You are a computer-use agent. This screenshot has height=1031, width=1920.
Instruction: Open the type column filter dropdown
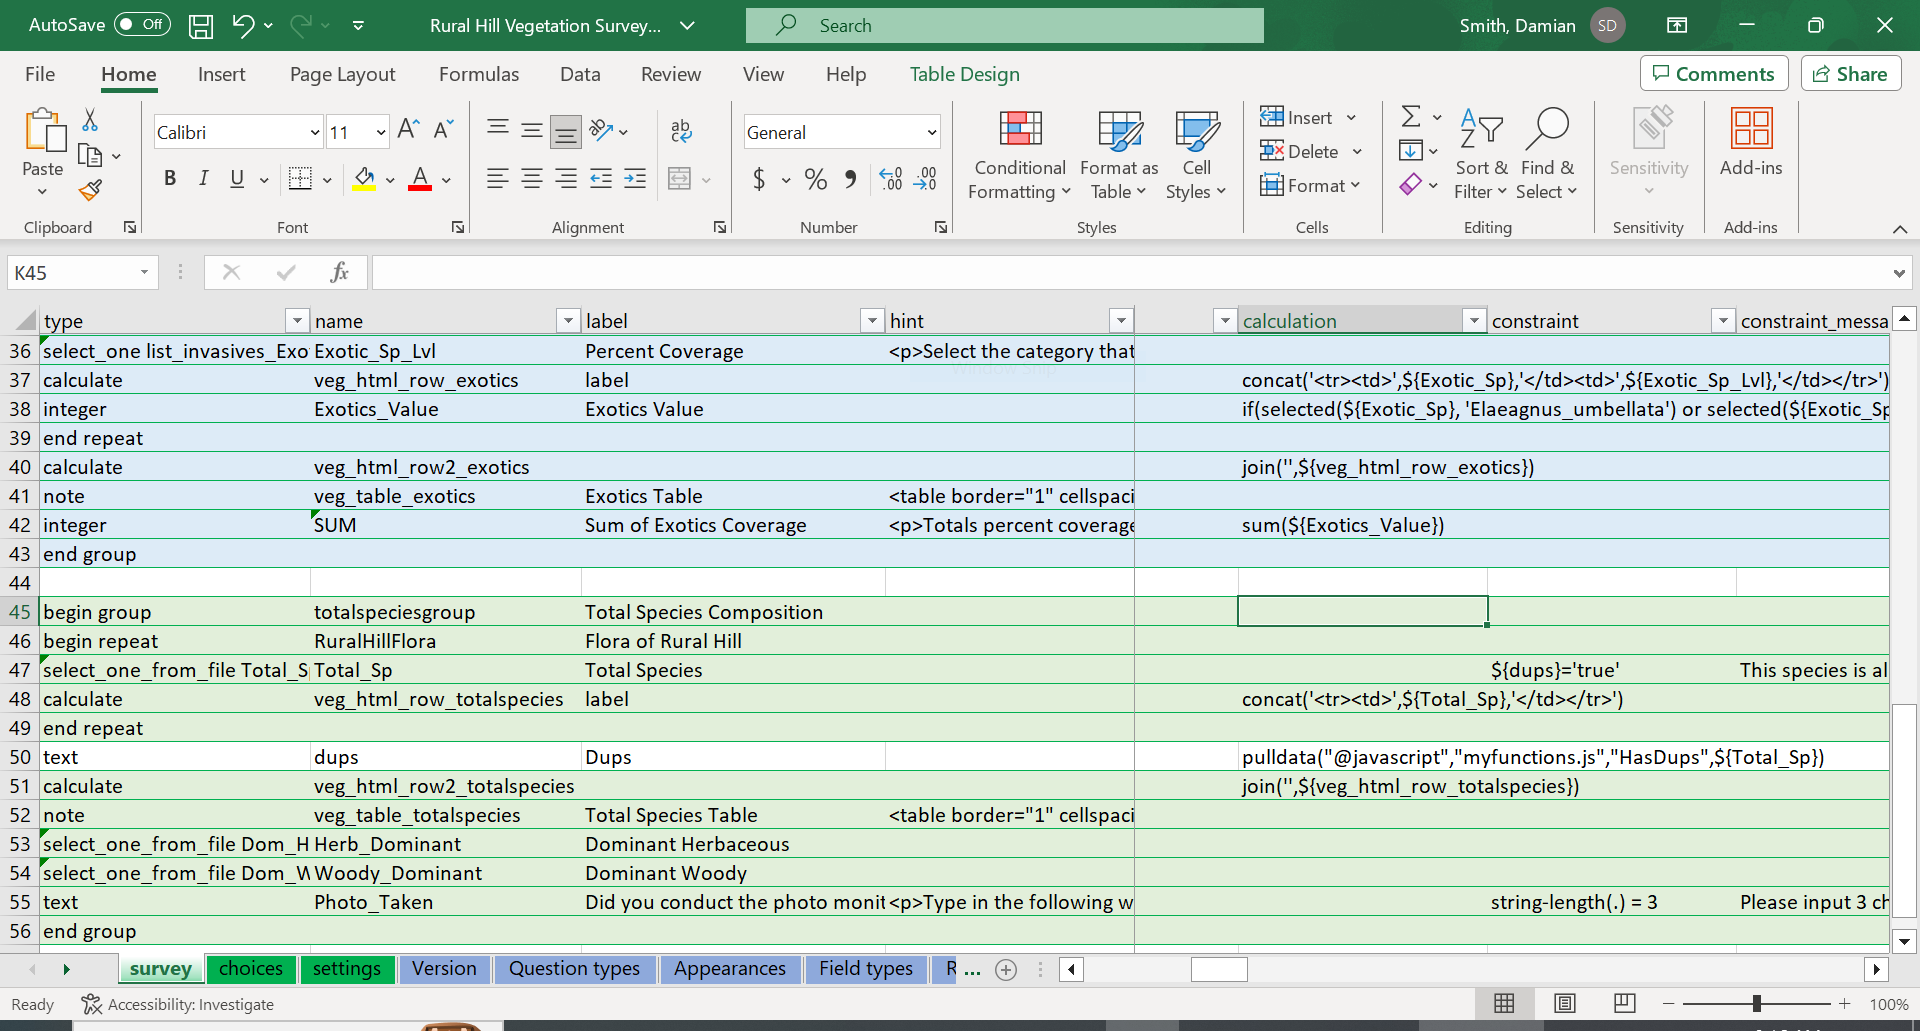point(297,321)
